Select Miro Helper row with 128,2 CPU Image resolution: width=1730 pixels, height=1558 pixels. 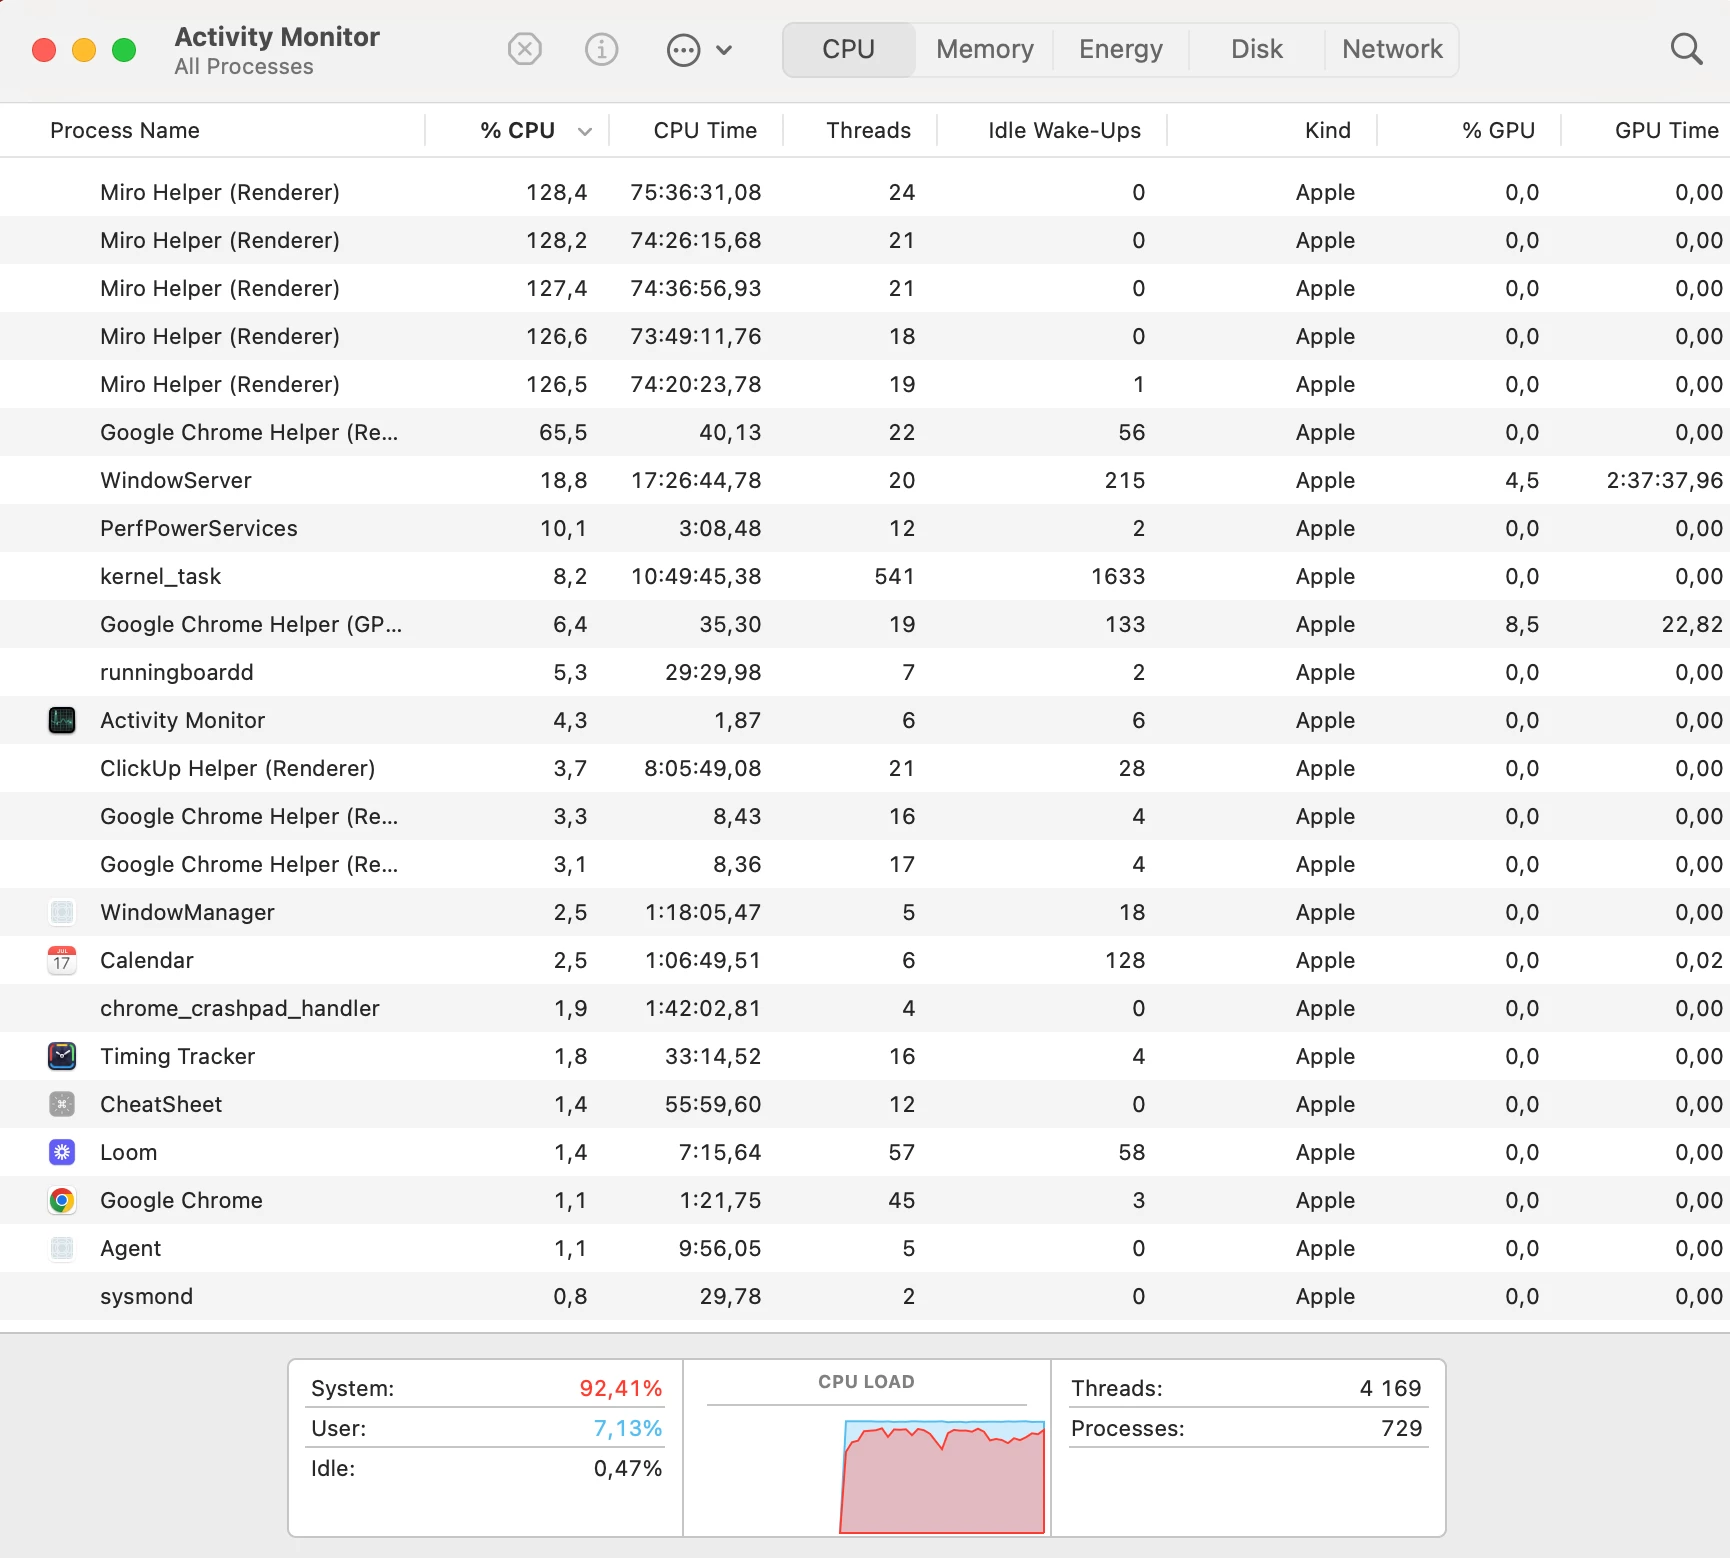point(865,240)
